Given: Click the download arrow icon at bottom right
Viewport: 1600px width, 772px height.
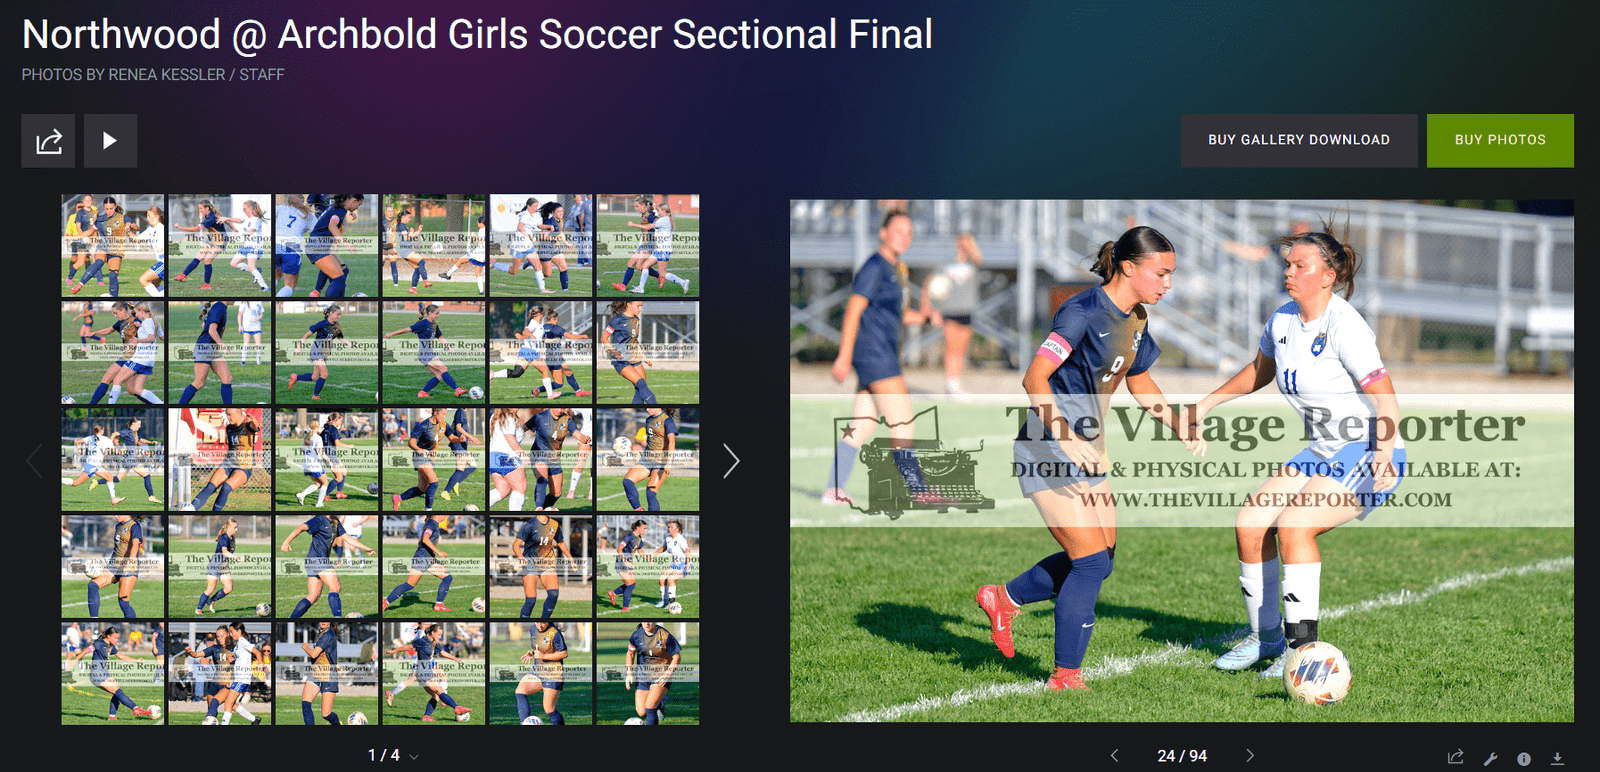Looking at the screenshot, I should pyautogui.click(x=1557, y=759).
